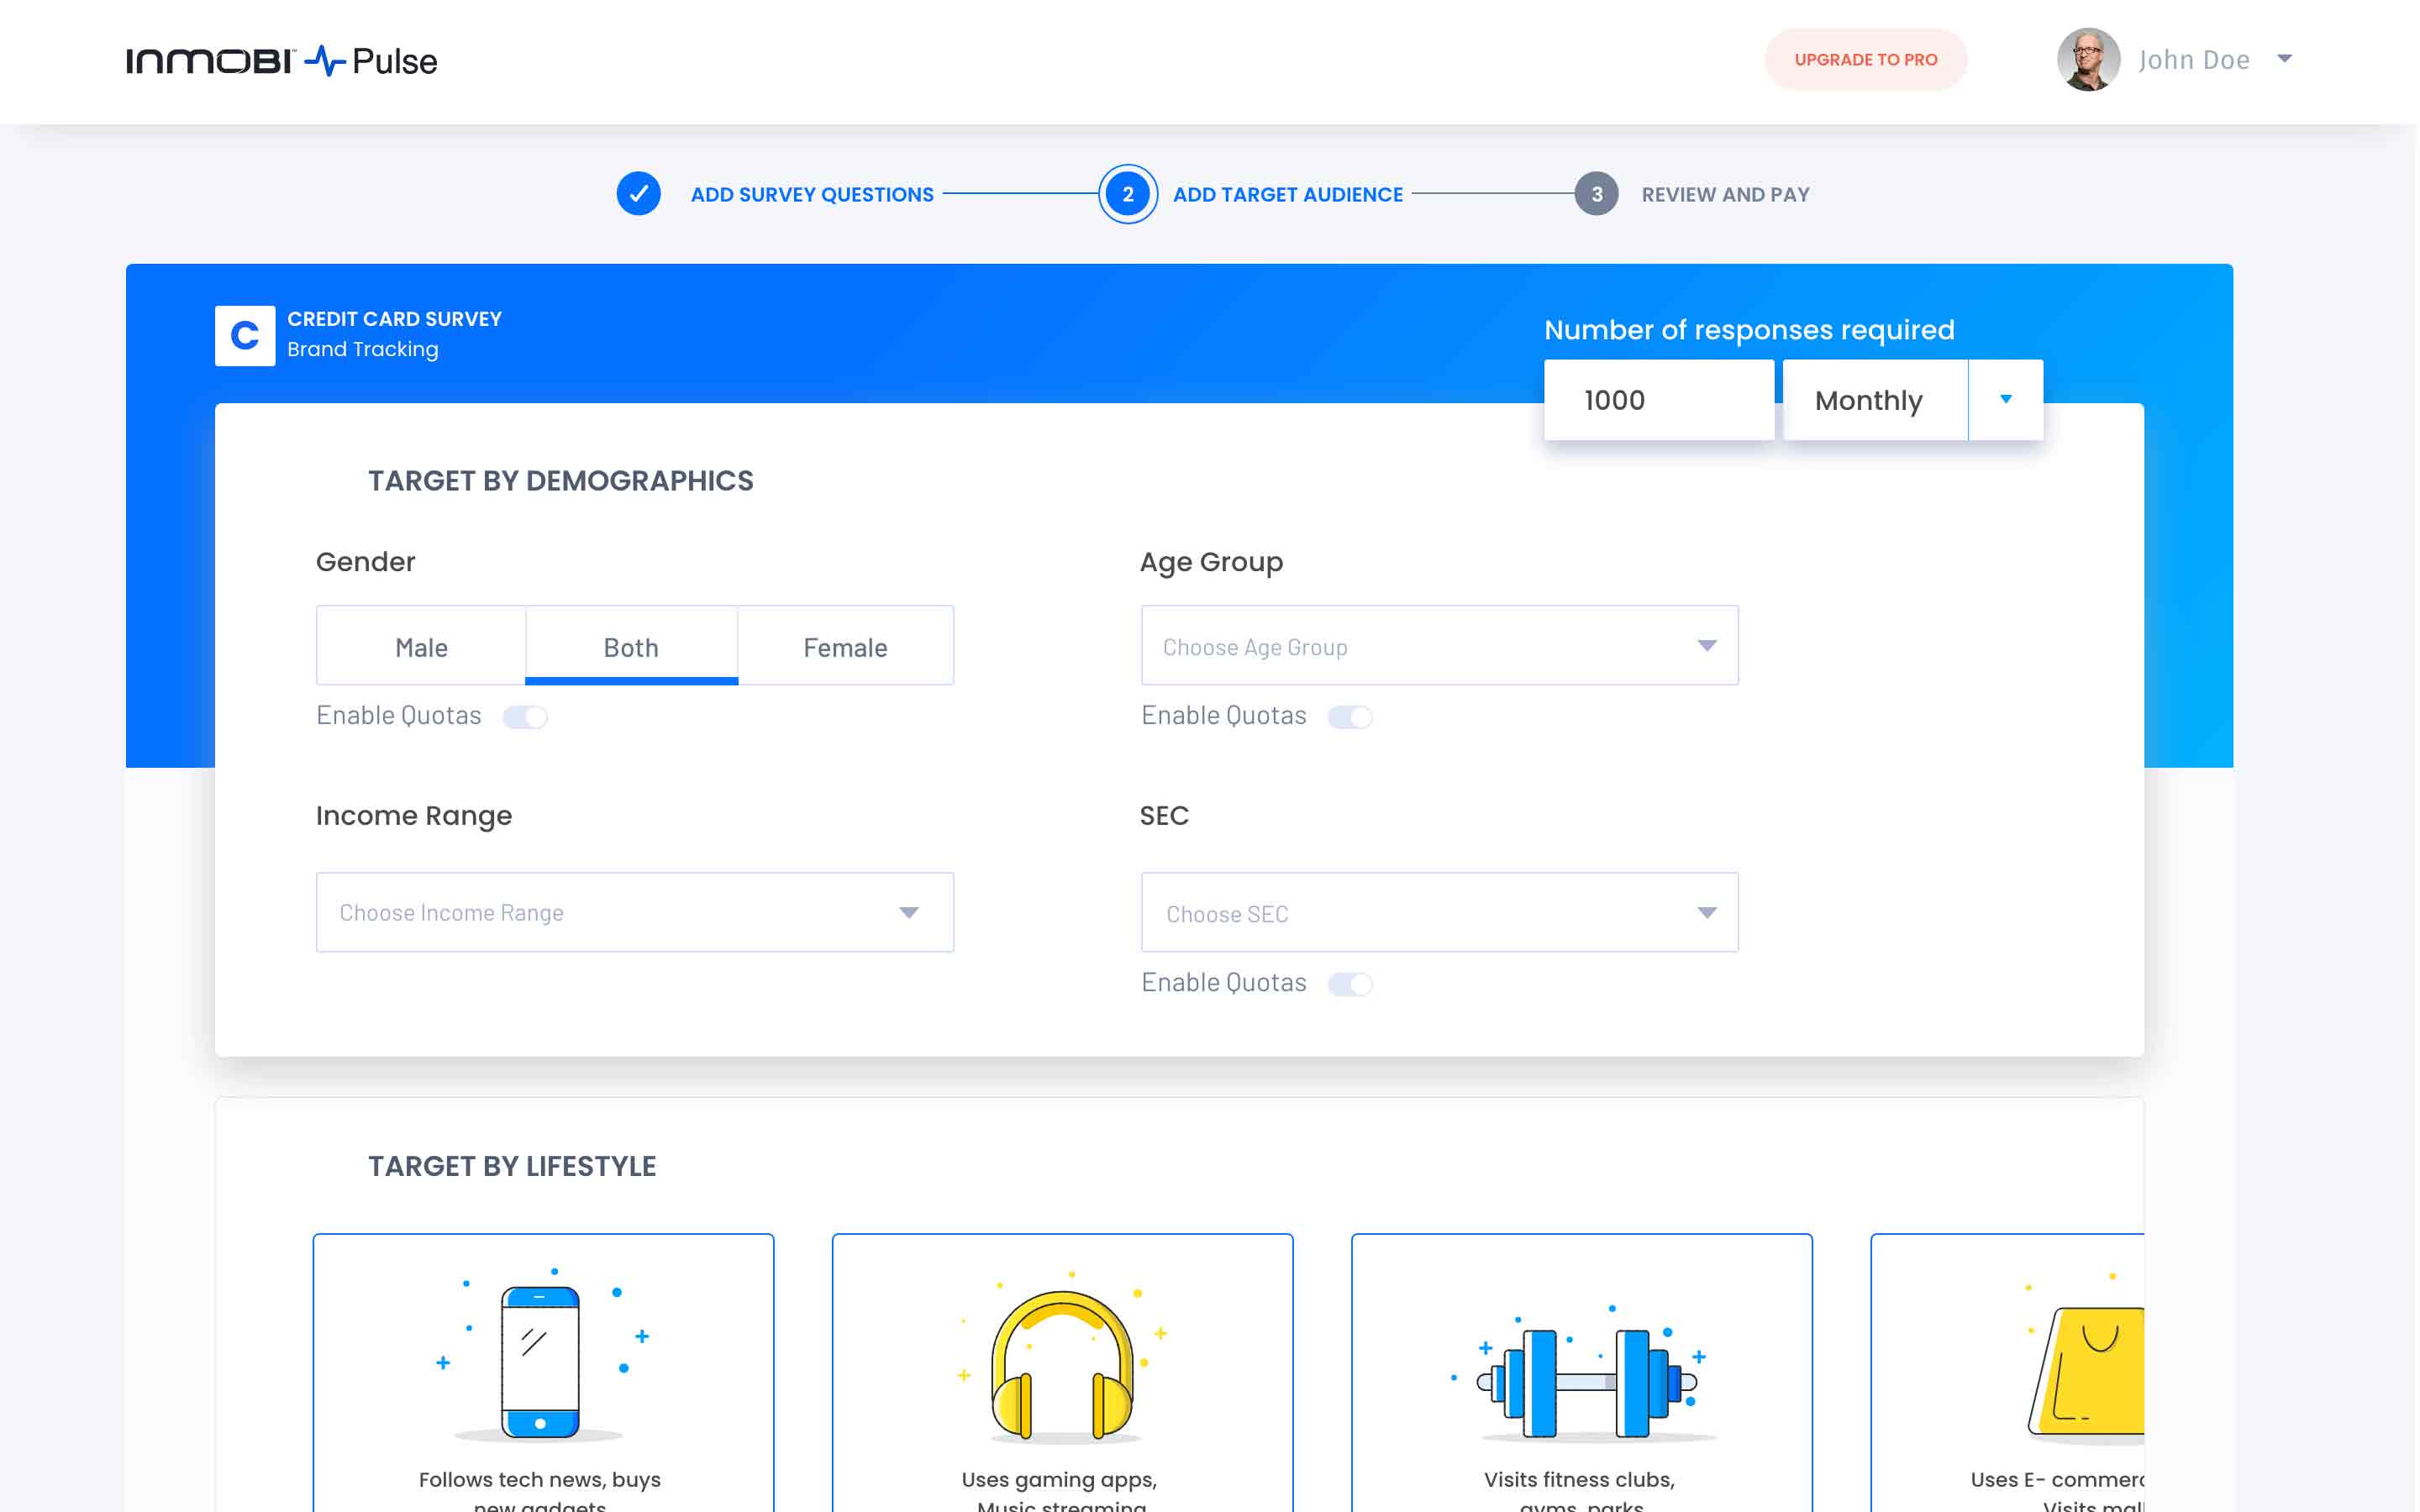2420x1512 pixels.
Task: Click the step 2 circle icon
Action: 1127,194
